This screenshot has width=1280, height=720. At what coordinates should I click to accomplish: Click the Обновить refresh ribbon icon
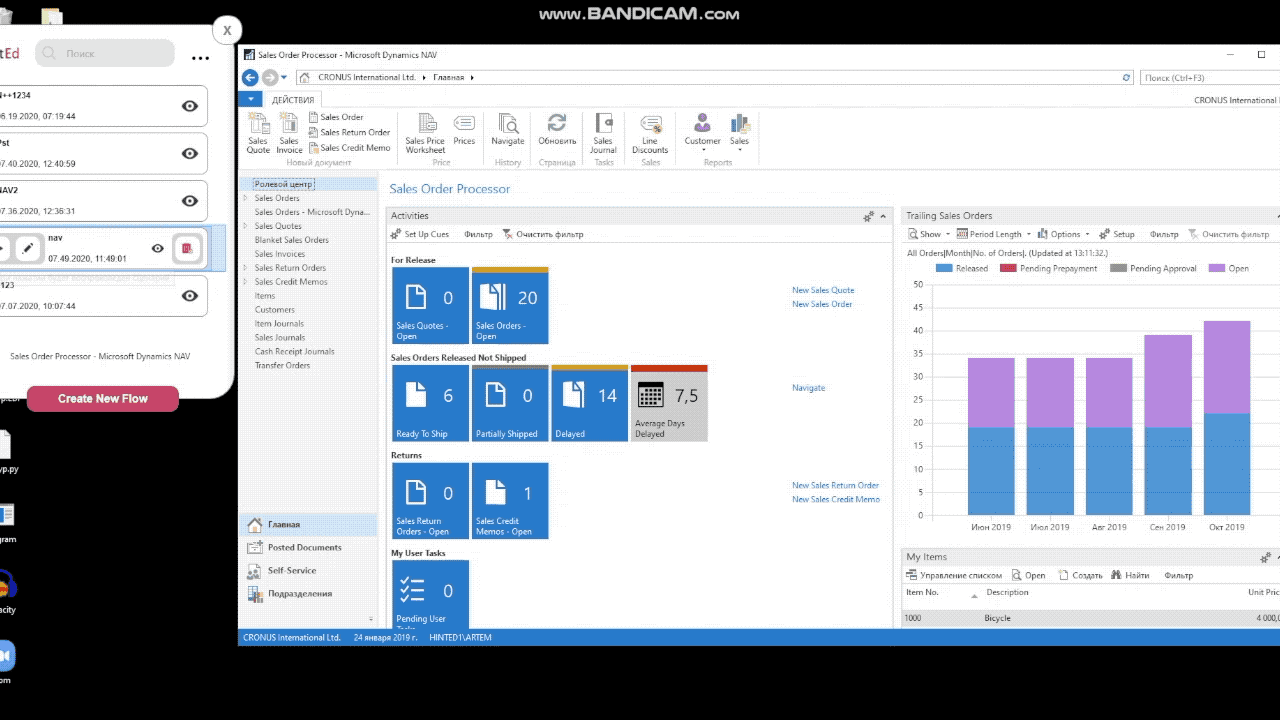pyautogui.click(x=557, y=130)
